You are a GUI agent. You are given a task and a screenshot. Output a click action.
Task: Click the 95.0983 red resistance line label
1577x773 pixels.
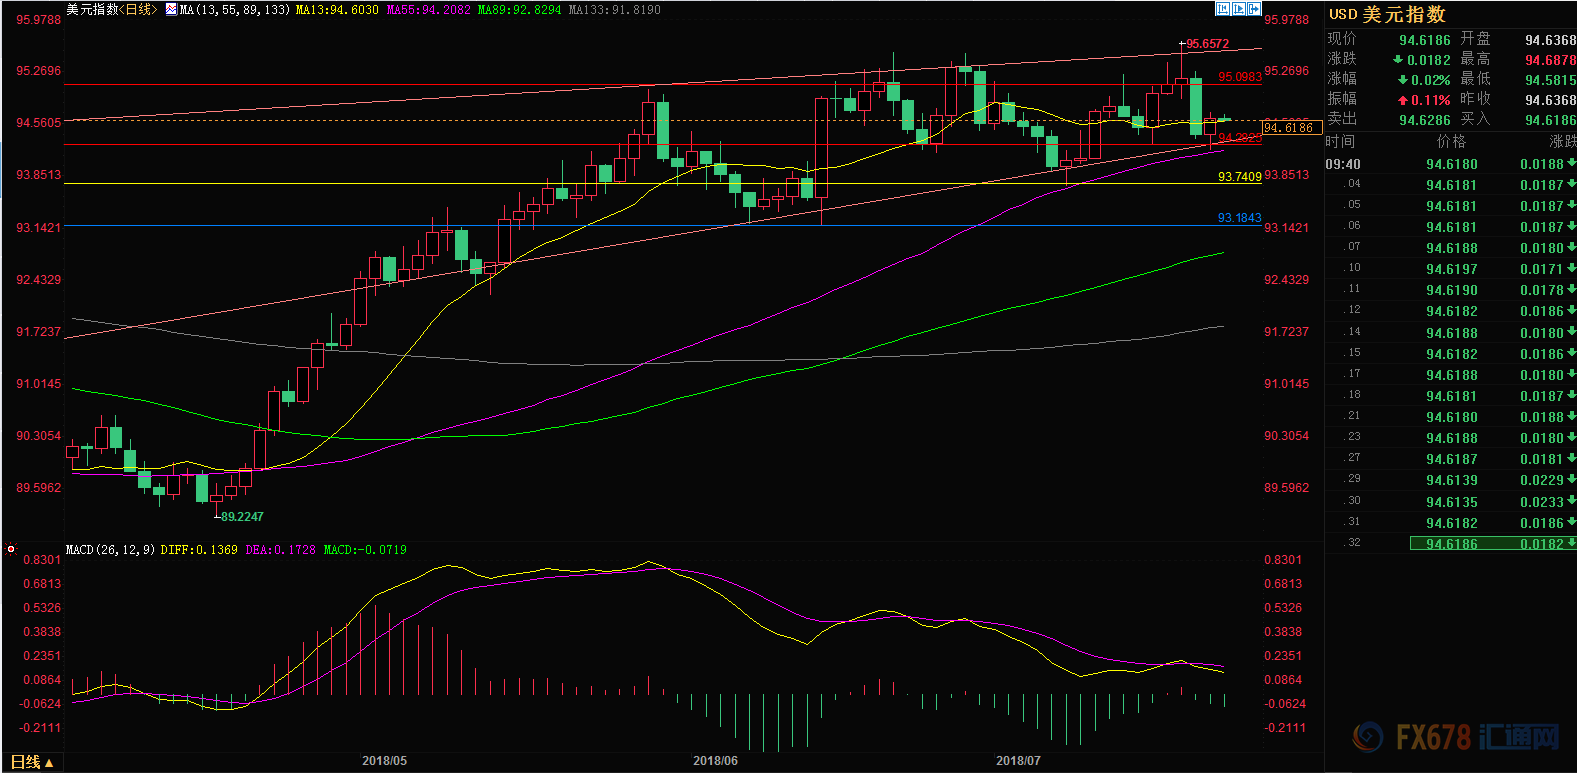coord(1239,77)
